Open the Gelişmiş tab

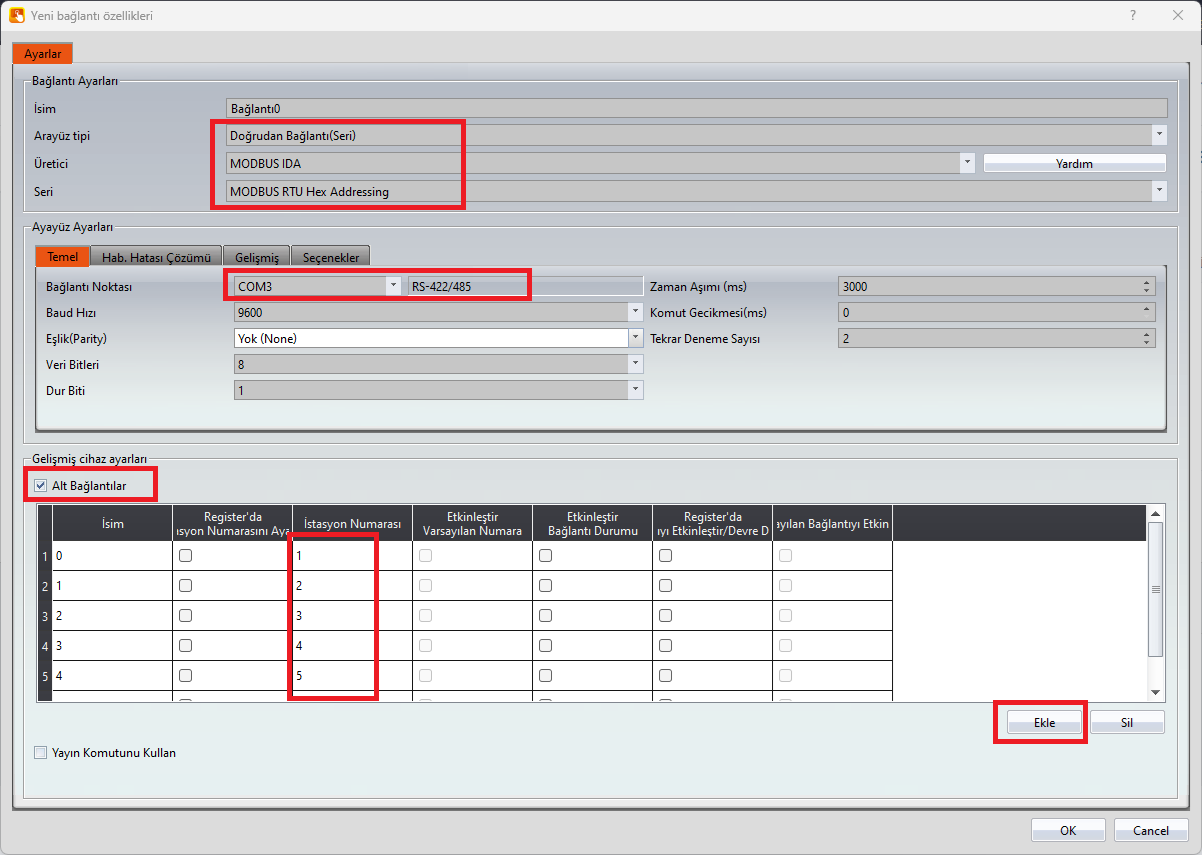[x=256, y=257]
